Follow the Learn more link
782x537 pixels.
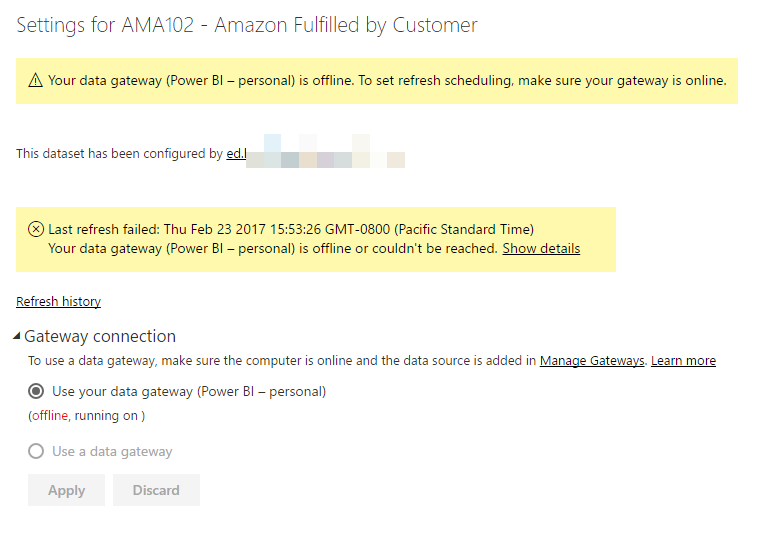point(683,360)
